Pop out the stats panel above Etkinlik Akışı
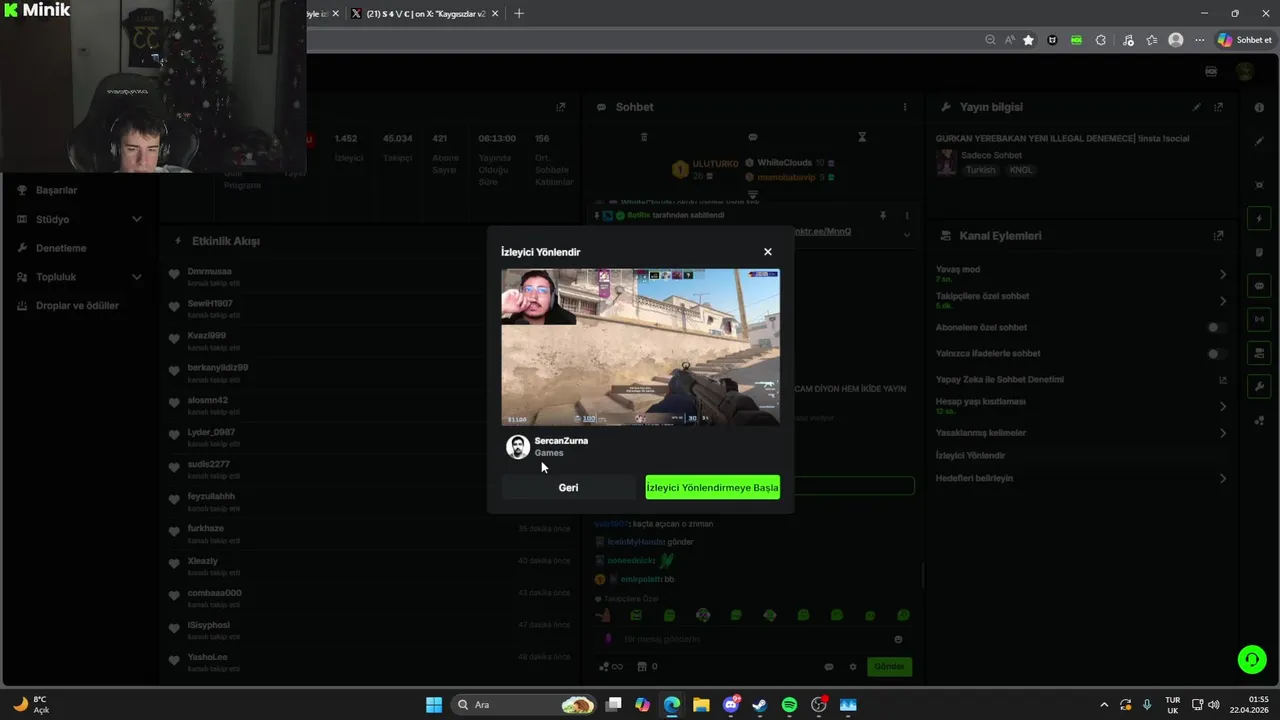Screen dimensions: 1280x720 [561, 107]
